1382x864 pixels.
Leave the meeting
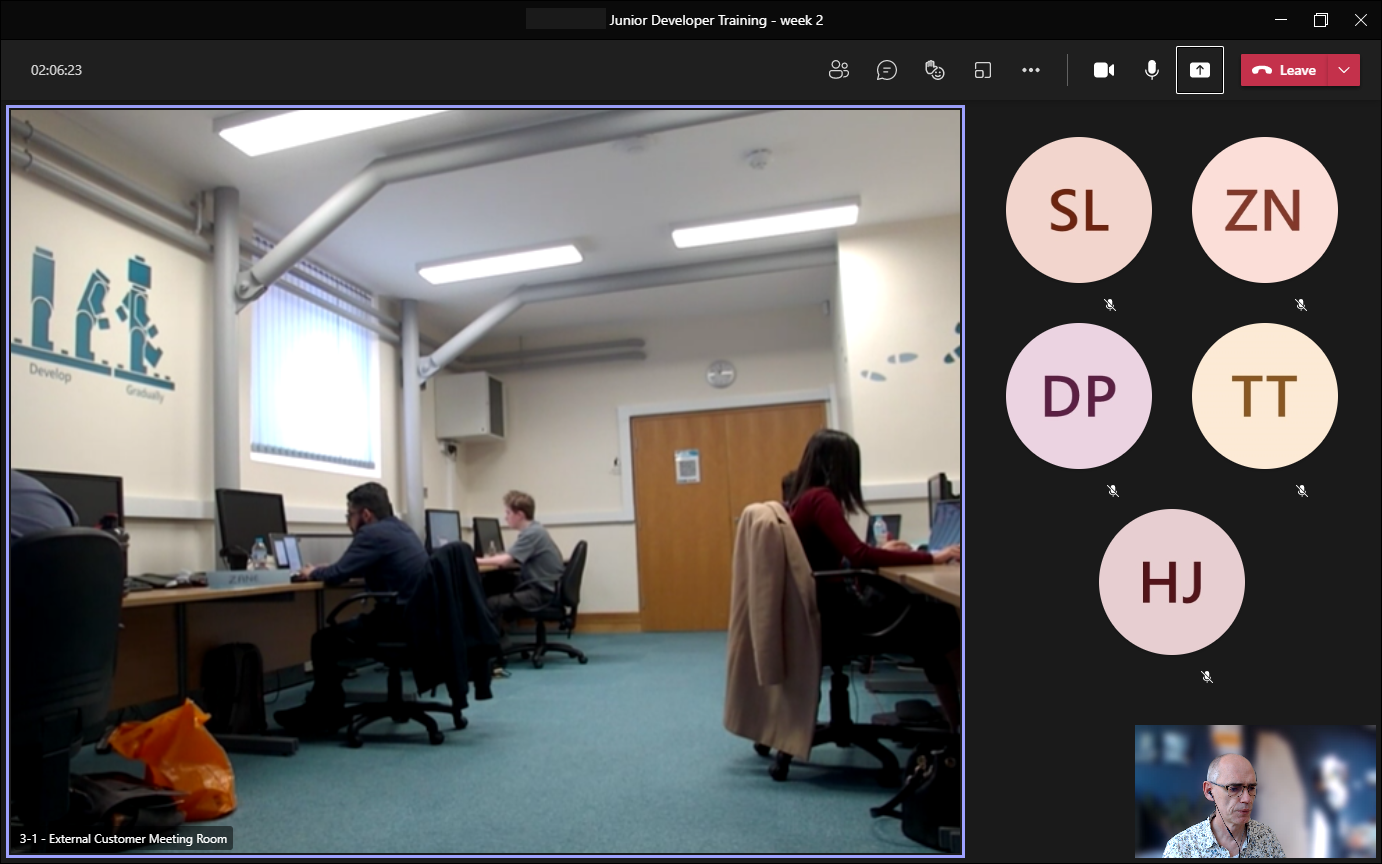[1284, 70]
